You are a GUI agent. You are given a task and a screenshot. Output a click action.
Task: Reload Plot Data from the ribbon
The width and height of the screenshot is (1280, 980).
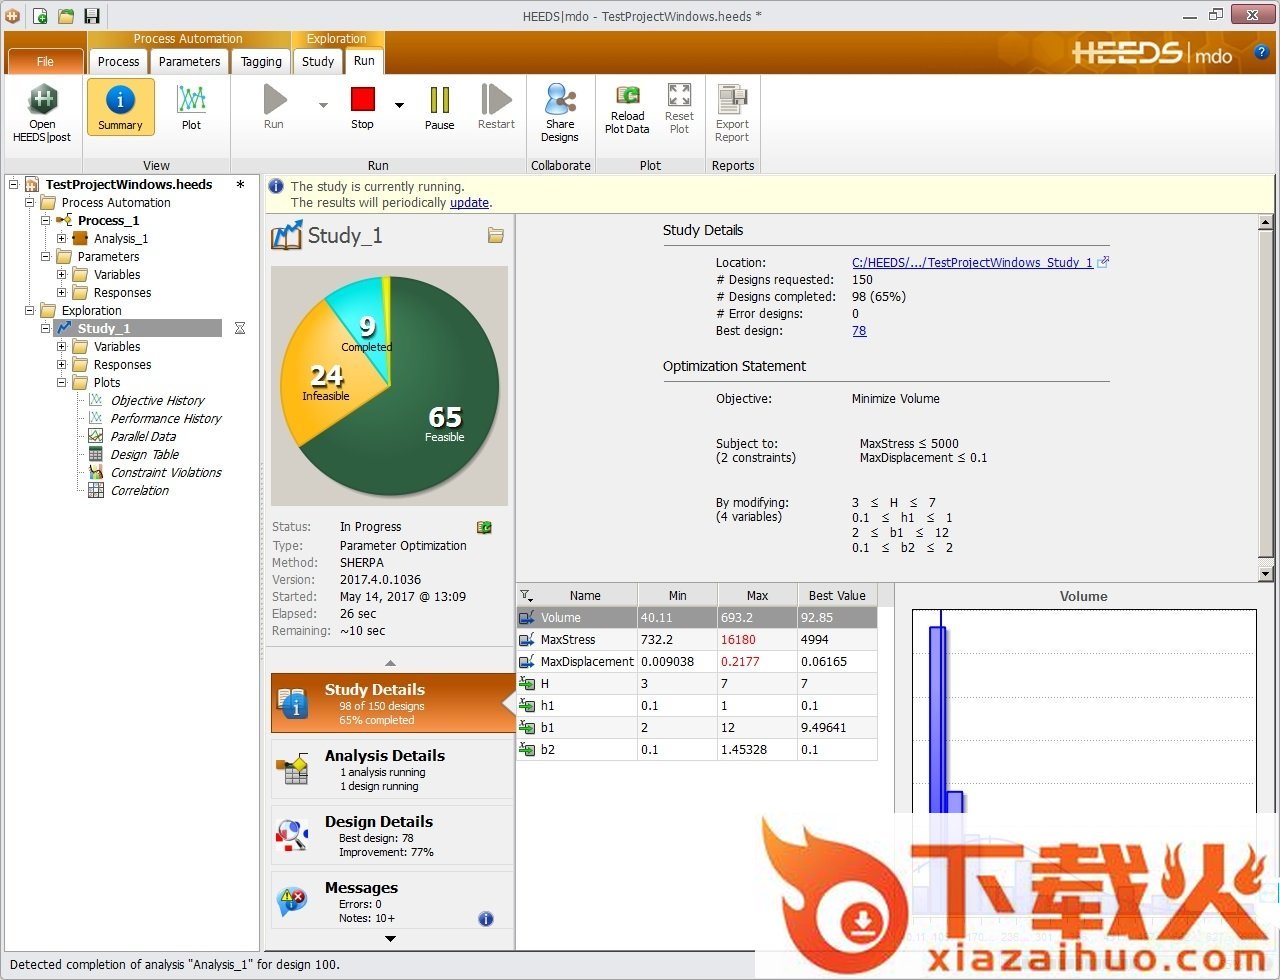(x=627, y=96)
